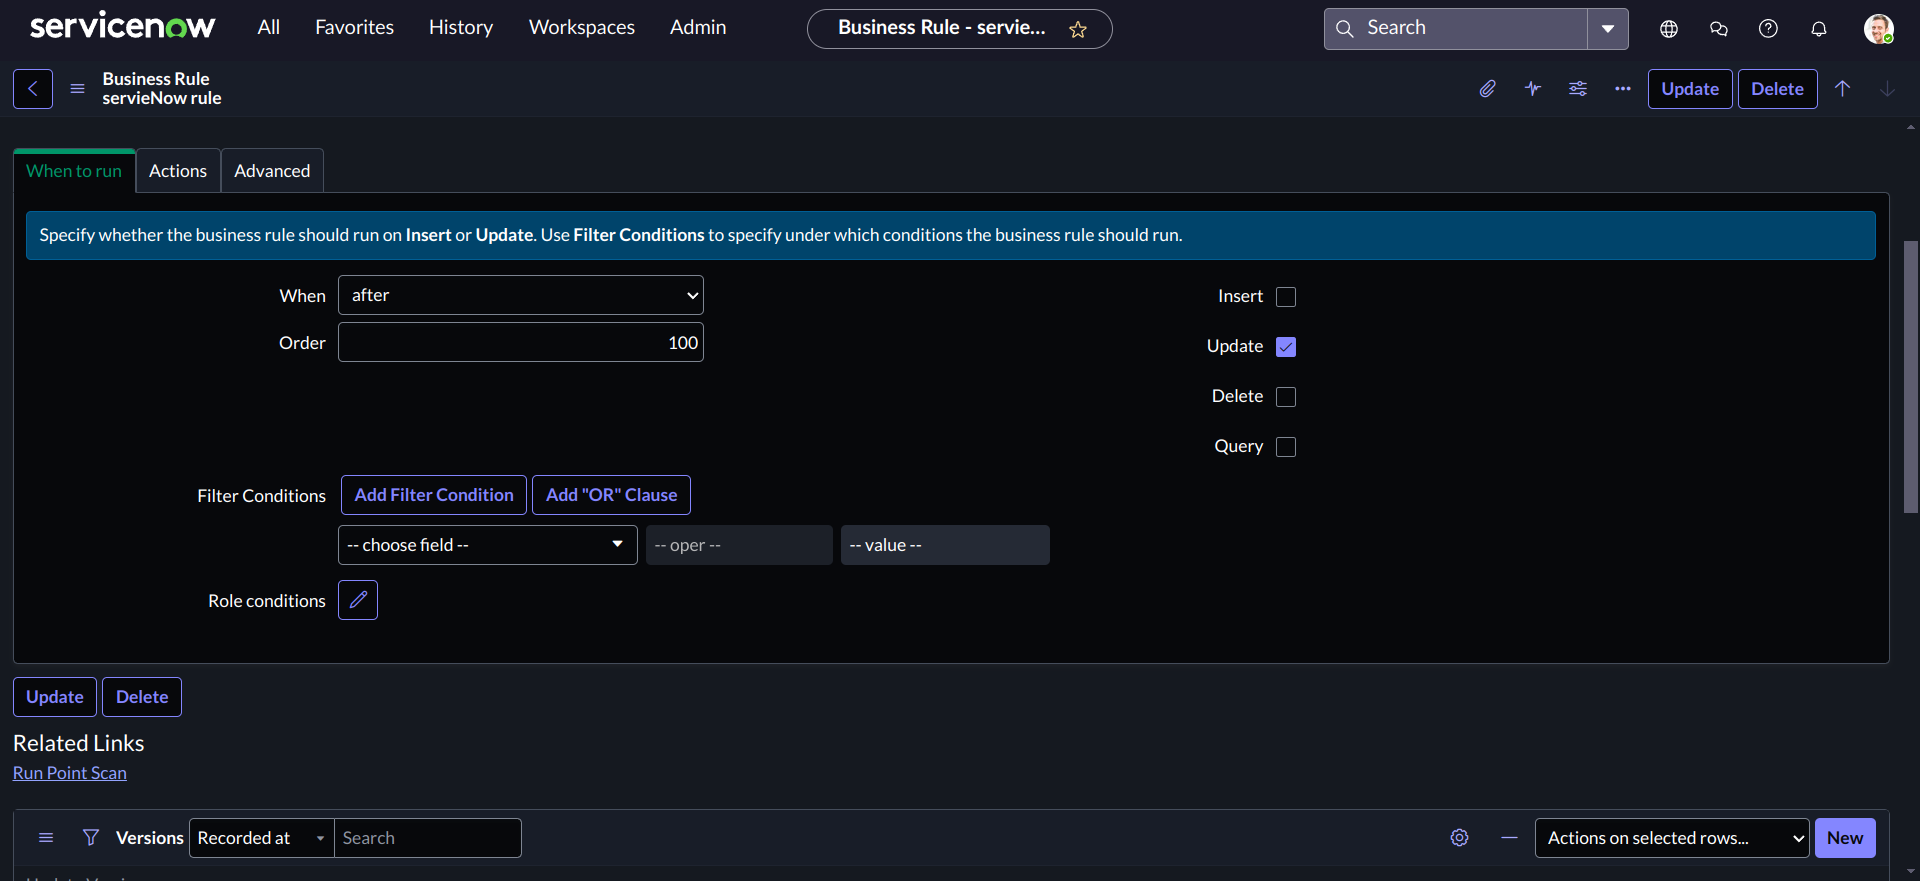Open the help question mark icon

coord(1768,29)
